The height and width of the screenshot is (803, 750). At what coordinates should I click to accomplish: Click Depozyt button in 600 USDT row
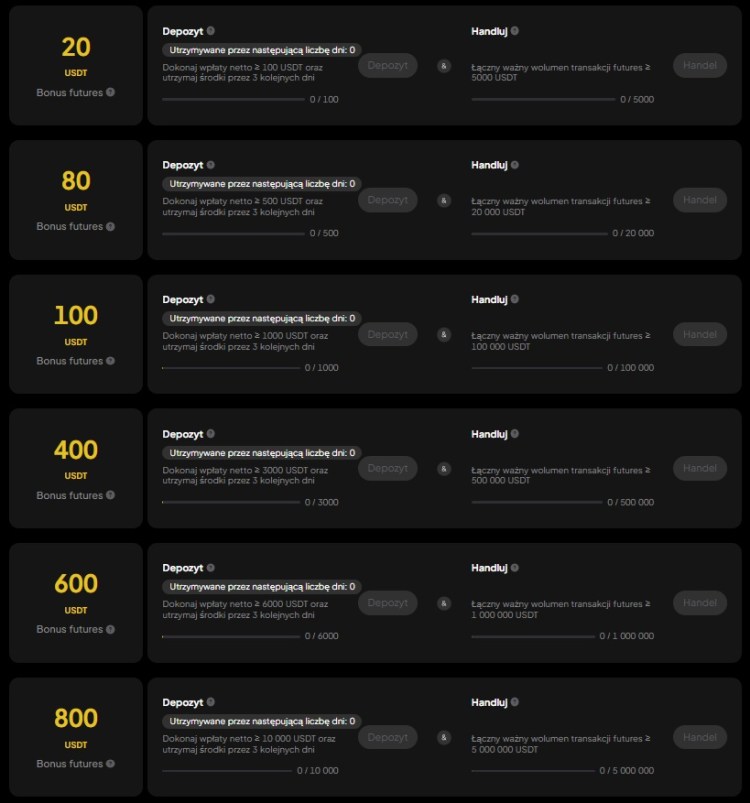click(388, 602)
